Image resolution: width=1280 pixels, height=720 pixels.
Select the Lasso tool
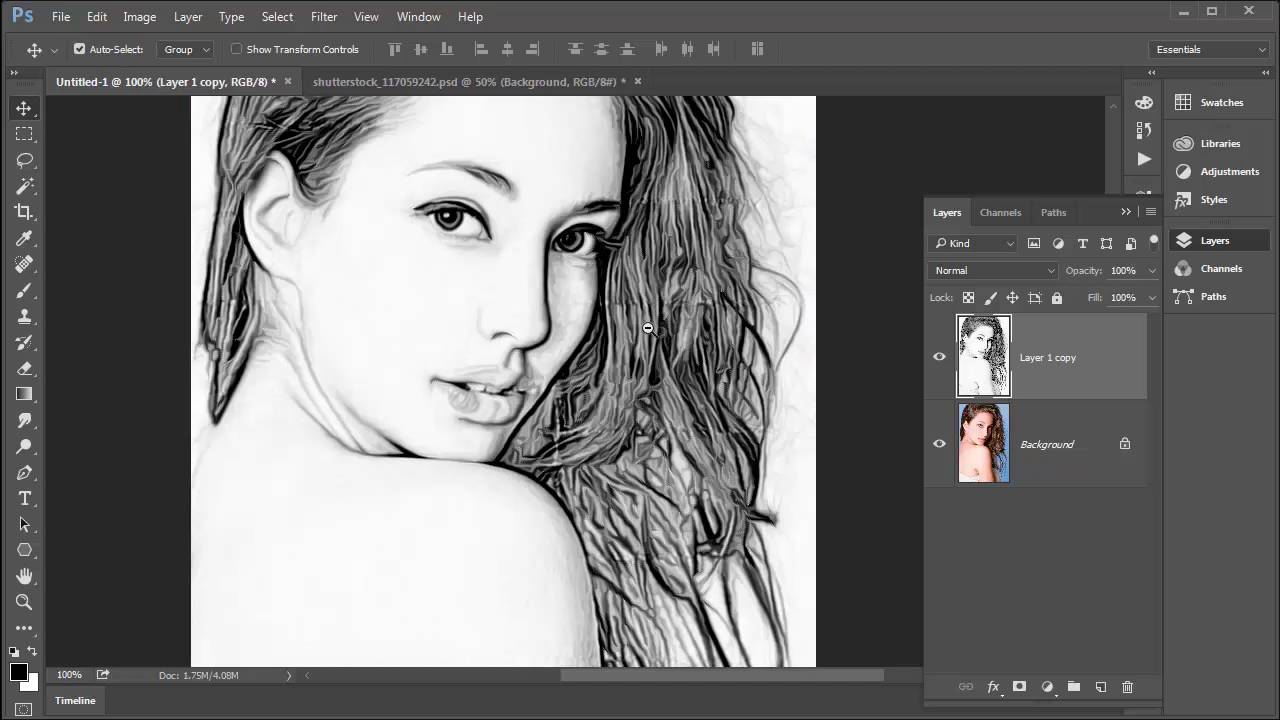(x=24, y=160)
